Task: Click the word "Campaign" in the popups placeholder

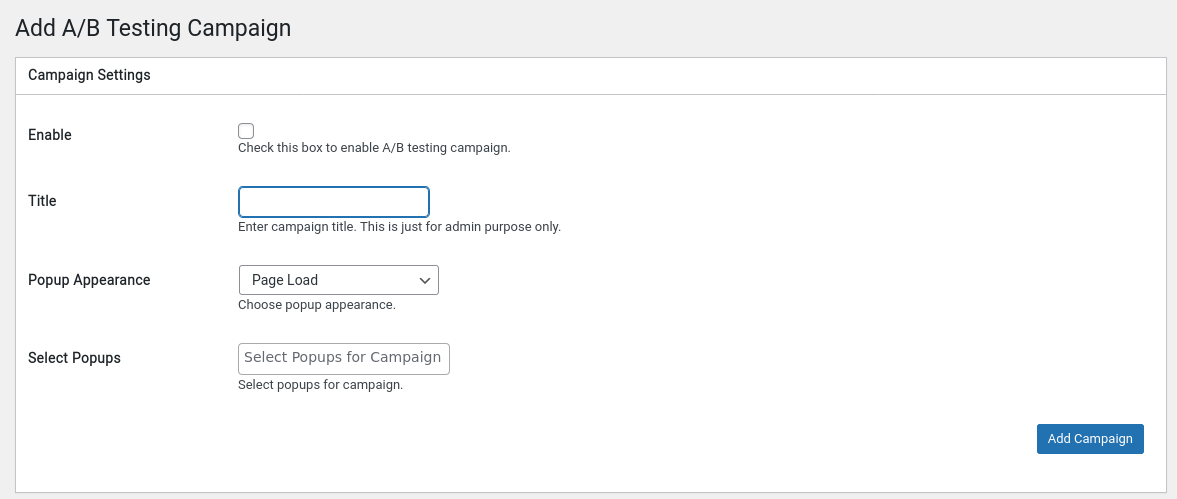Action: point(405,358)
